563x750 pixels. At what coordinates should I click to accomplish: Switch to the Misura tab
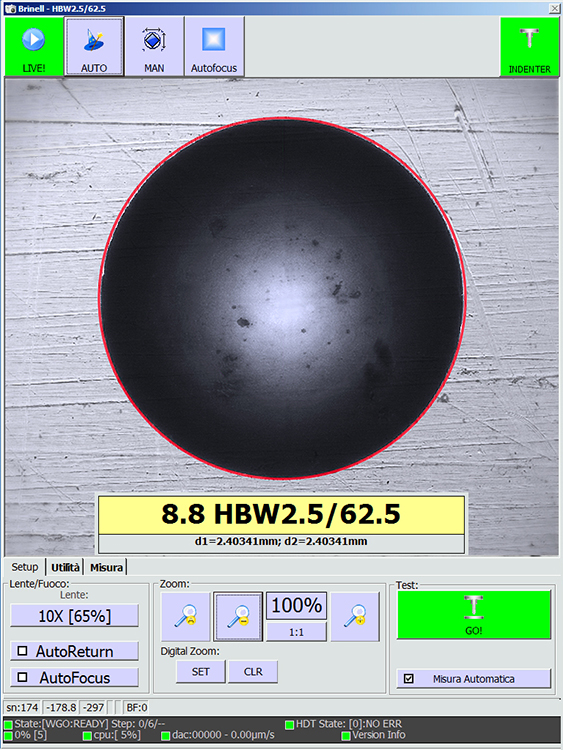click(x=106, y=567)
